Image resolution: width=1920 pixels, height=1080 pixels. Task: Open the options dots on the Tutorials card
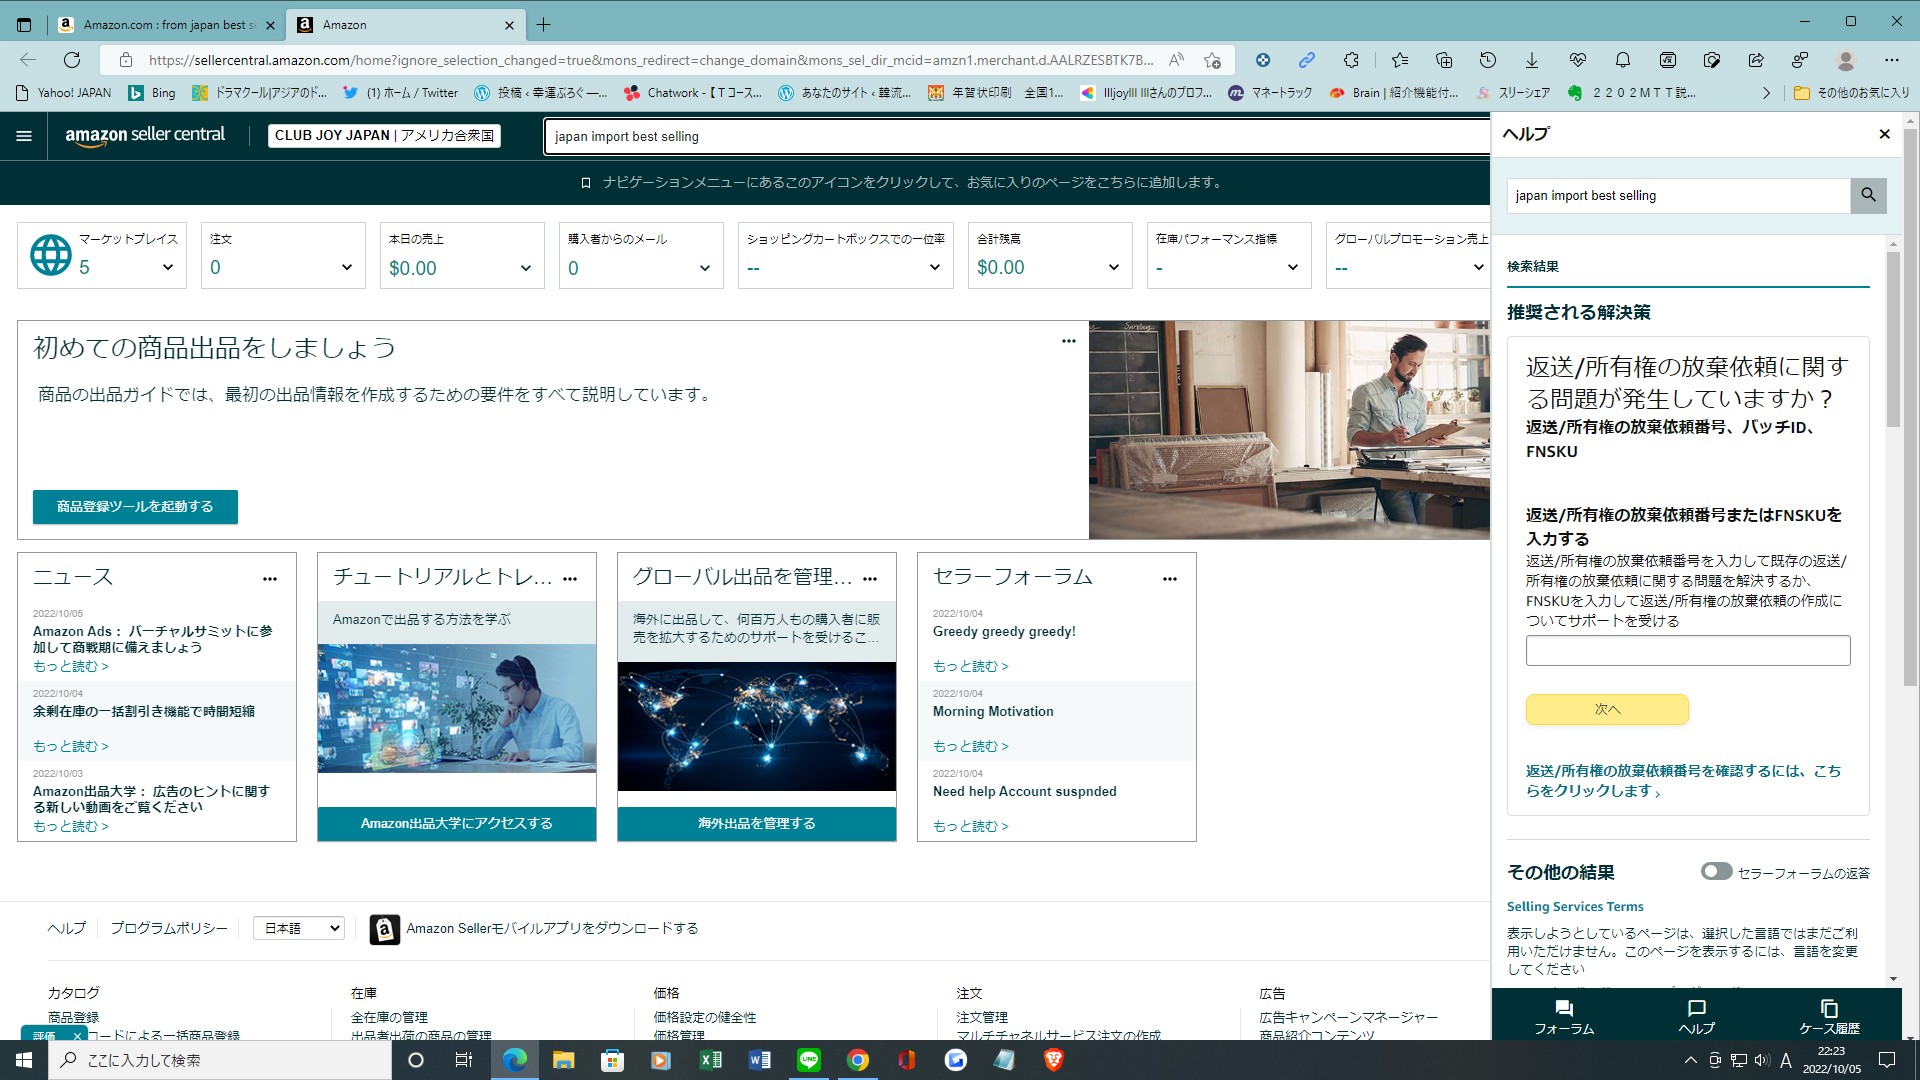570,579
